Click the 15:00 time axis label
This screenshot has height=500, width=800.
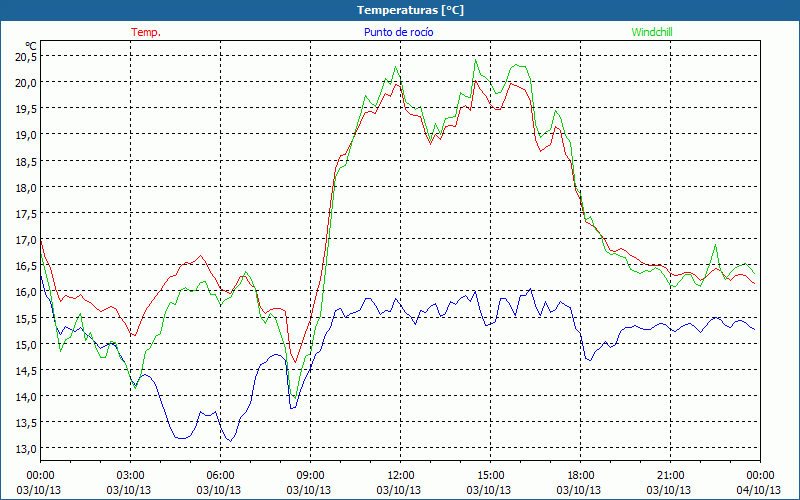coord(491,476)
